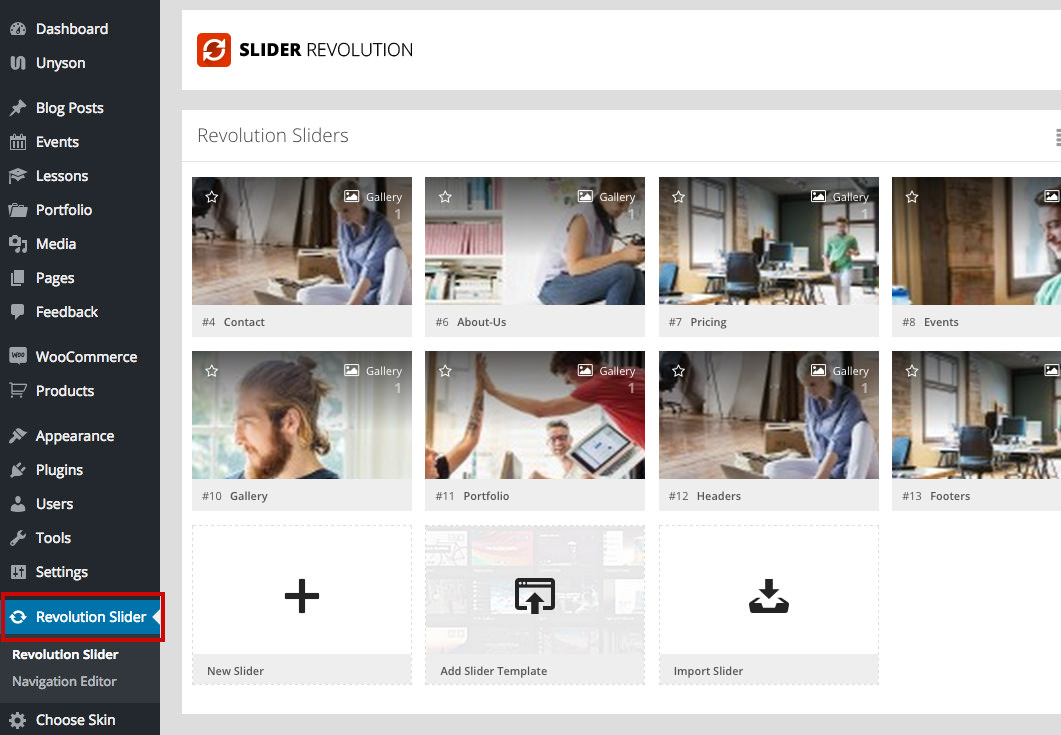
Task: Open the #6 About-Us slider thumbnail
Action: pyautogui.click(x=535, y=241)
